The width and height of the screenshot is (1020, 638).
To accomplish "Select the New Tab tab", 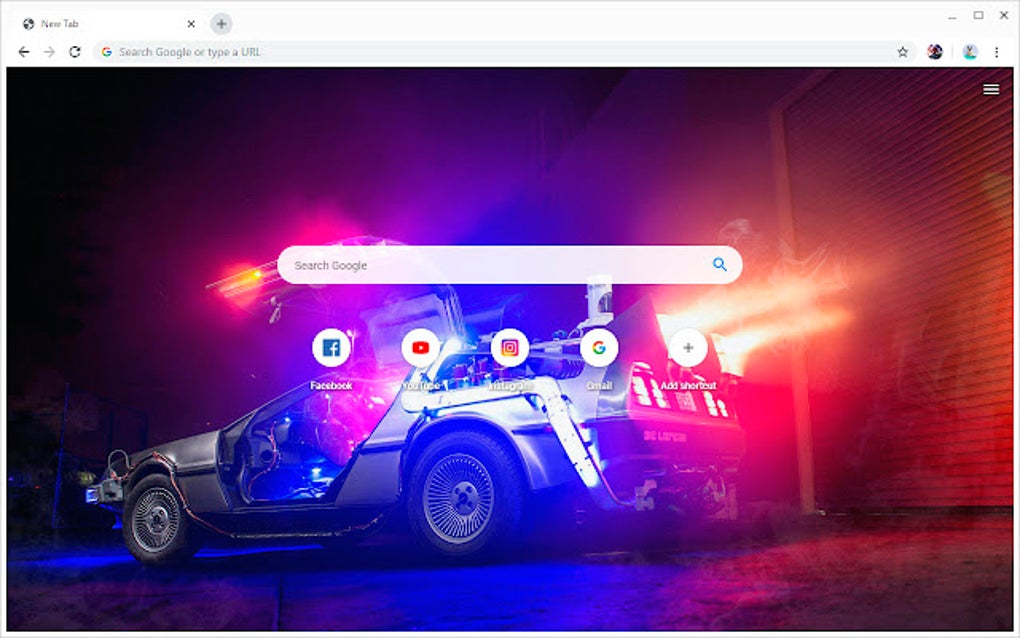I will 107,24.
